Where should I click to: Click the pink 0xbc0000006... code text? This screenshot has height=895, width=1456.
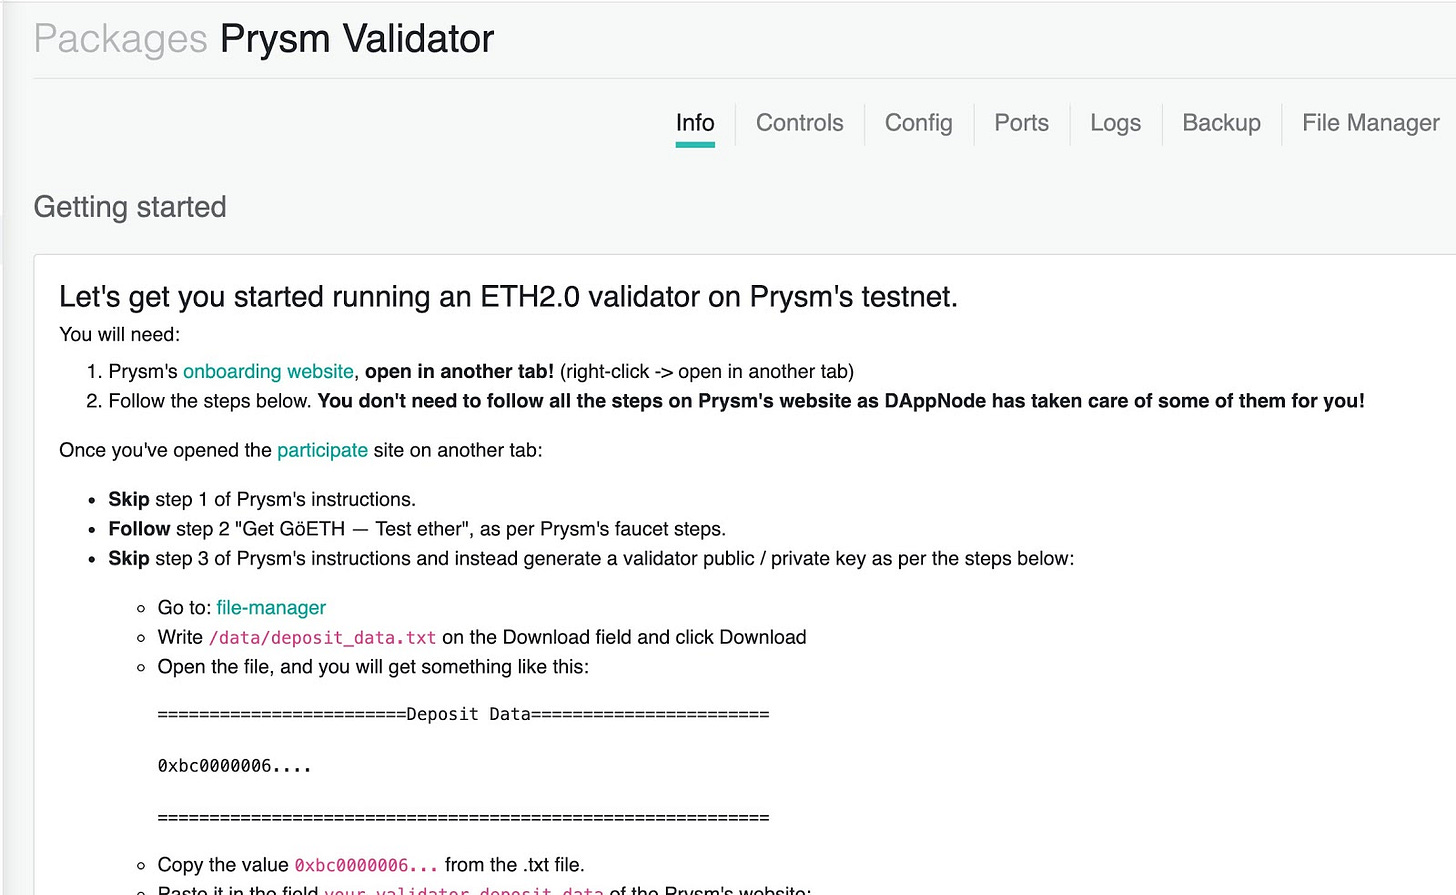(366, 865)
